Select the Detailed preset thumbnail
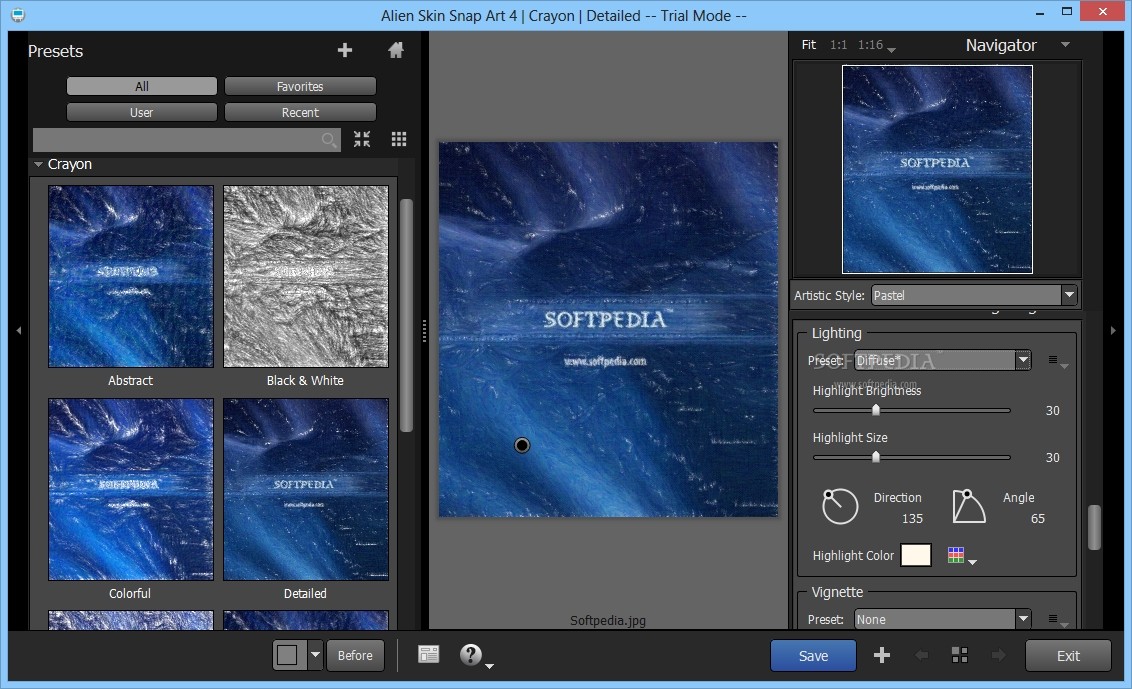The image size is (1132, 689). (x=305, y=489)
